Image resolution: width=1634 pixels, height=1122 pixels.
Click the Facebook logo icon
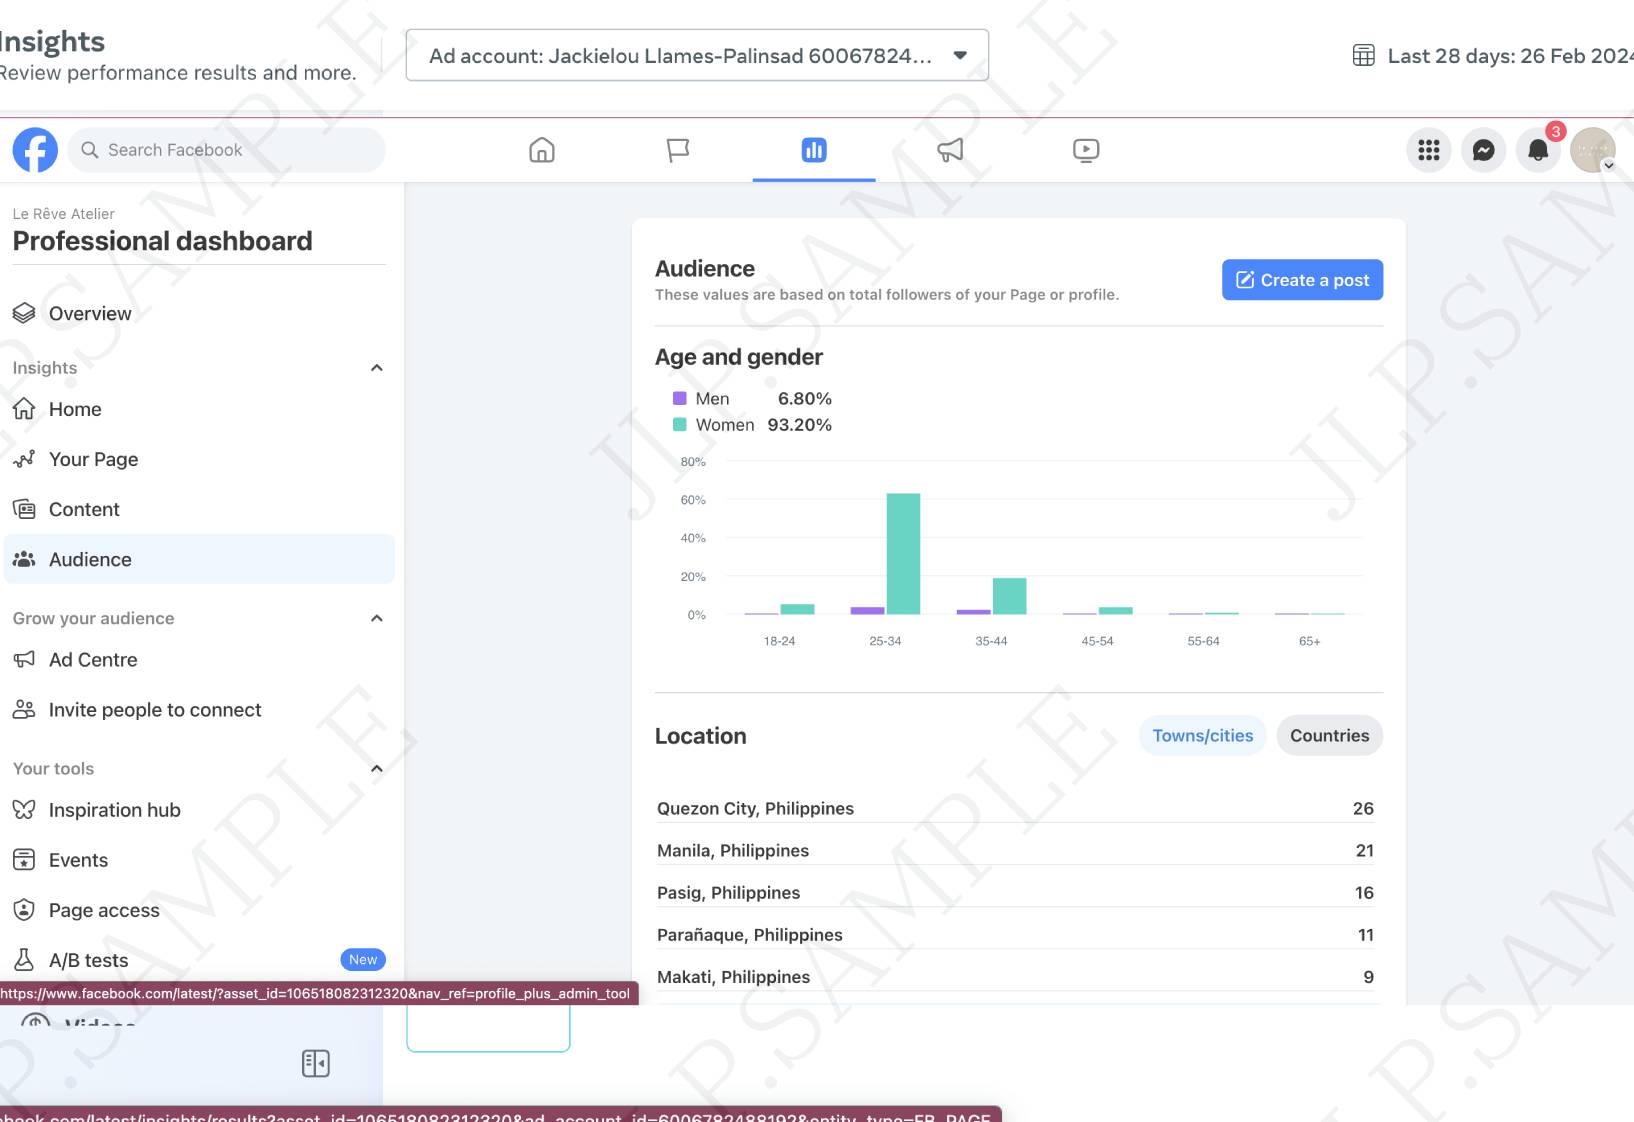(35, 150)
